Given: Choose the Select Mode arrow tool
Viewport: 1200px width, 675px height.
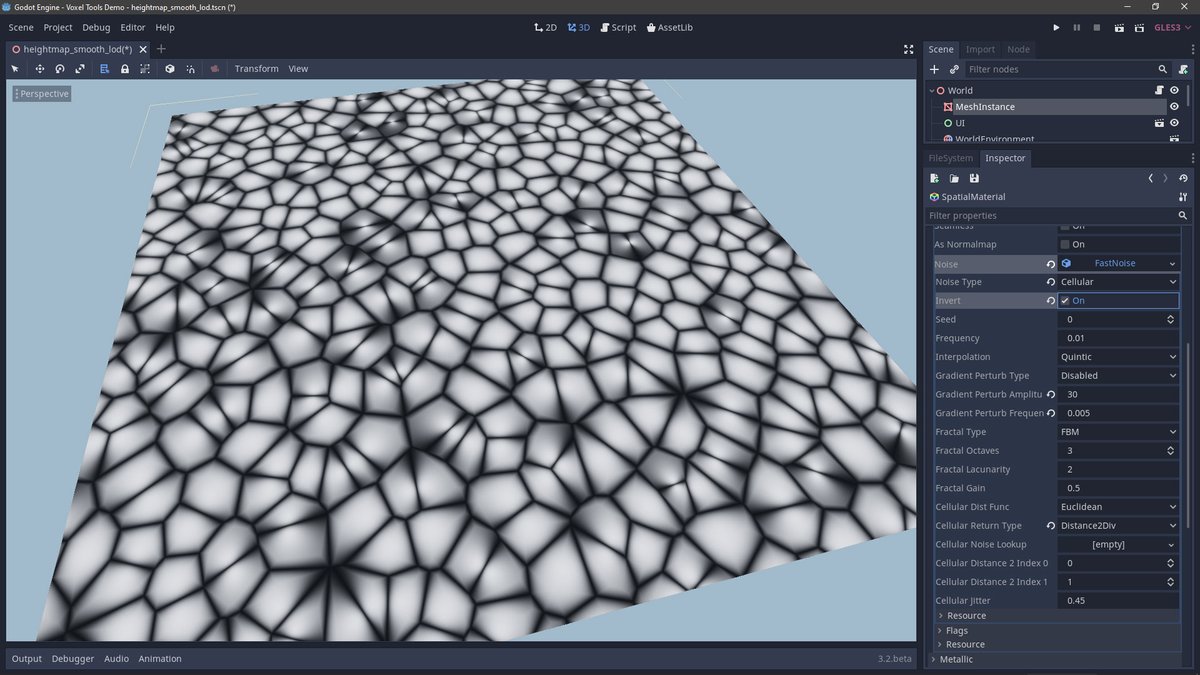Looking at the screenshot, I should click(15, 69).
